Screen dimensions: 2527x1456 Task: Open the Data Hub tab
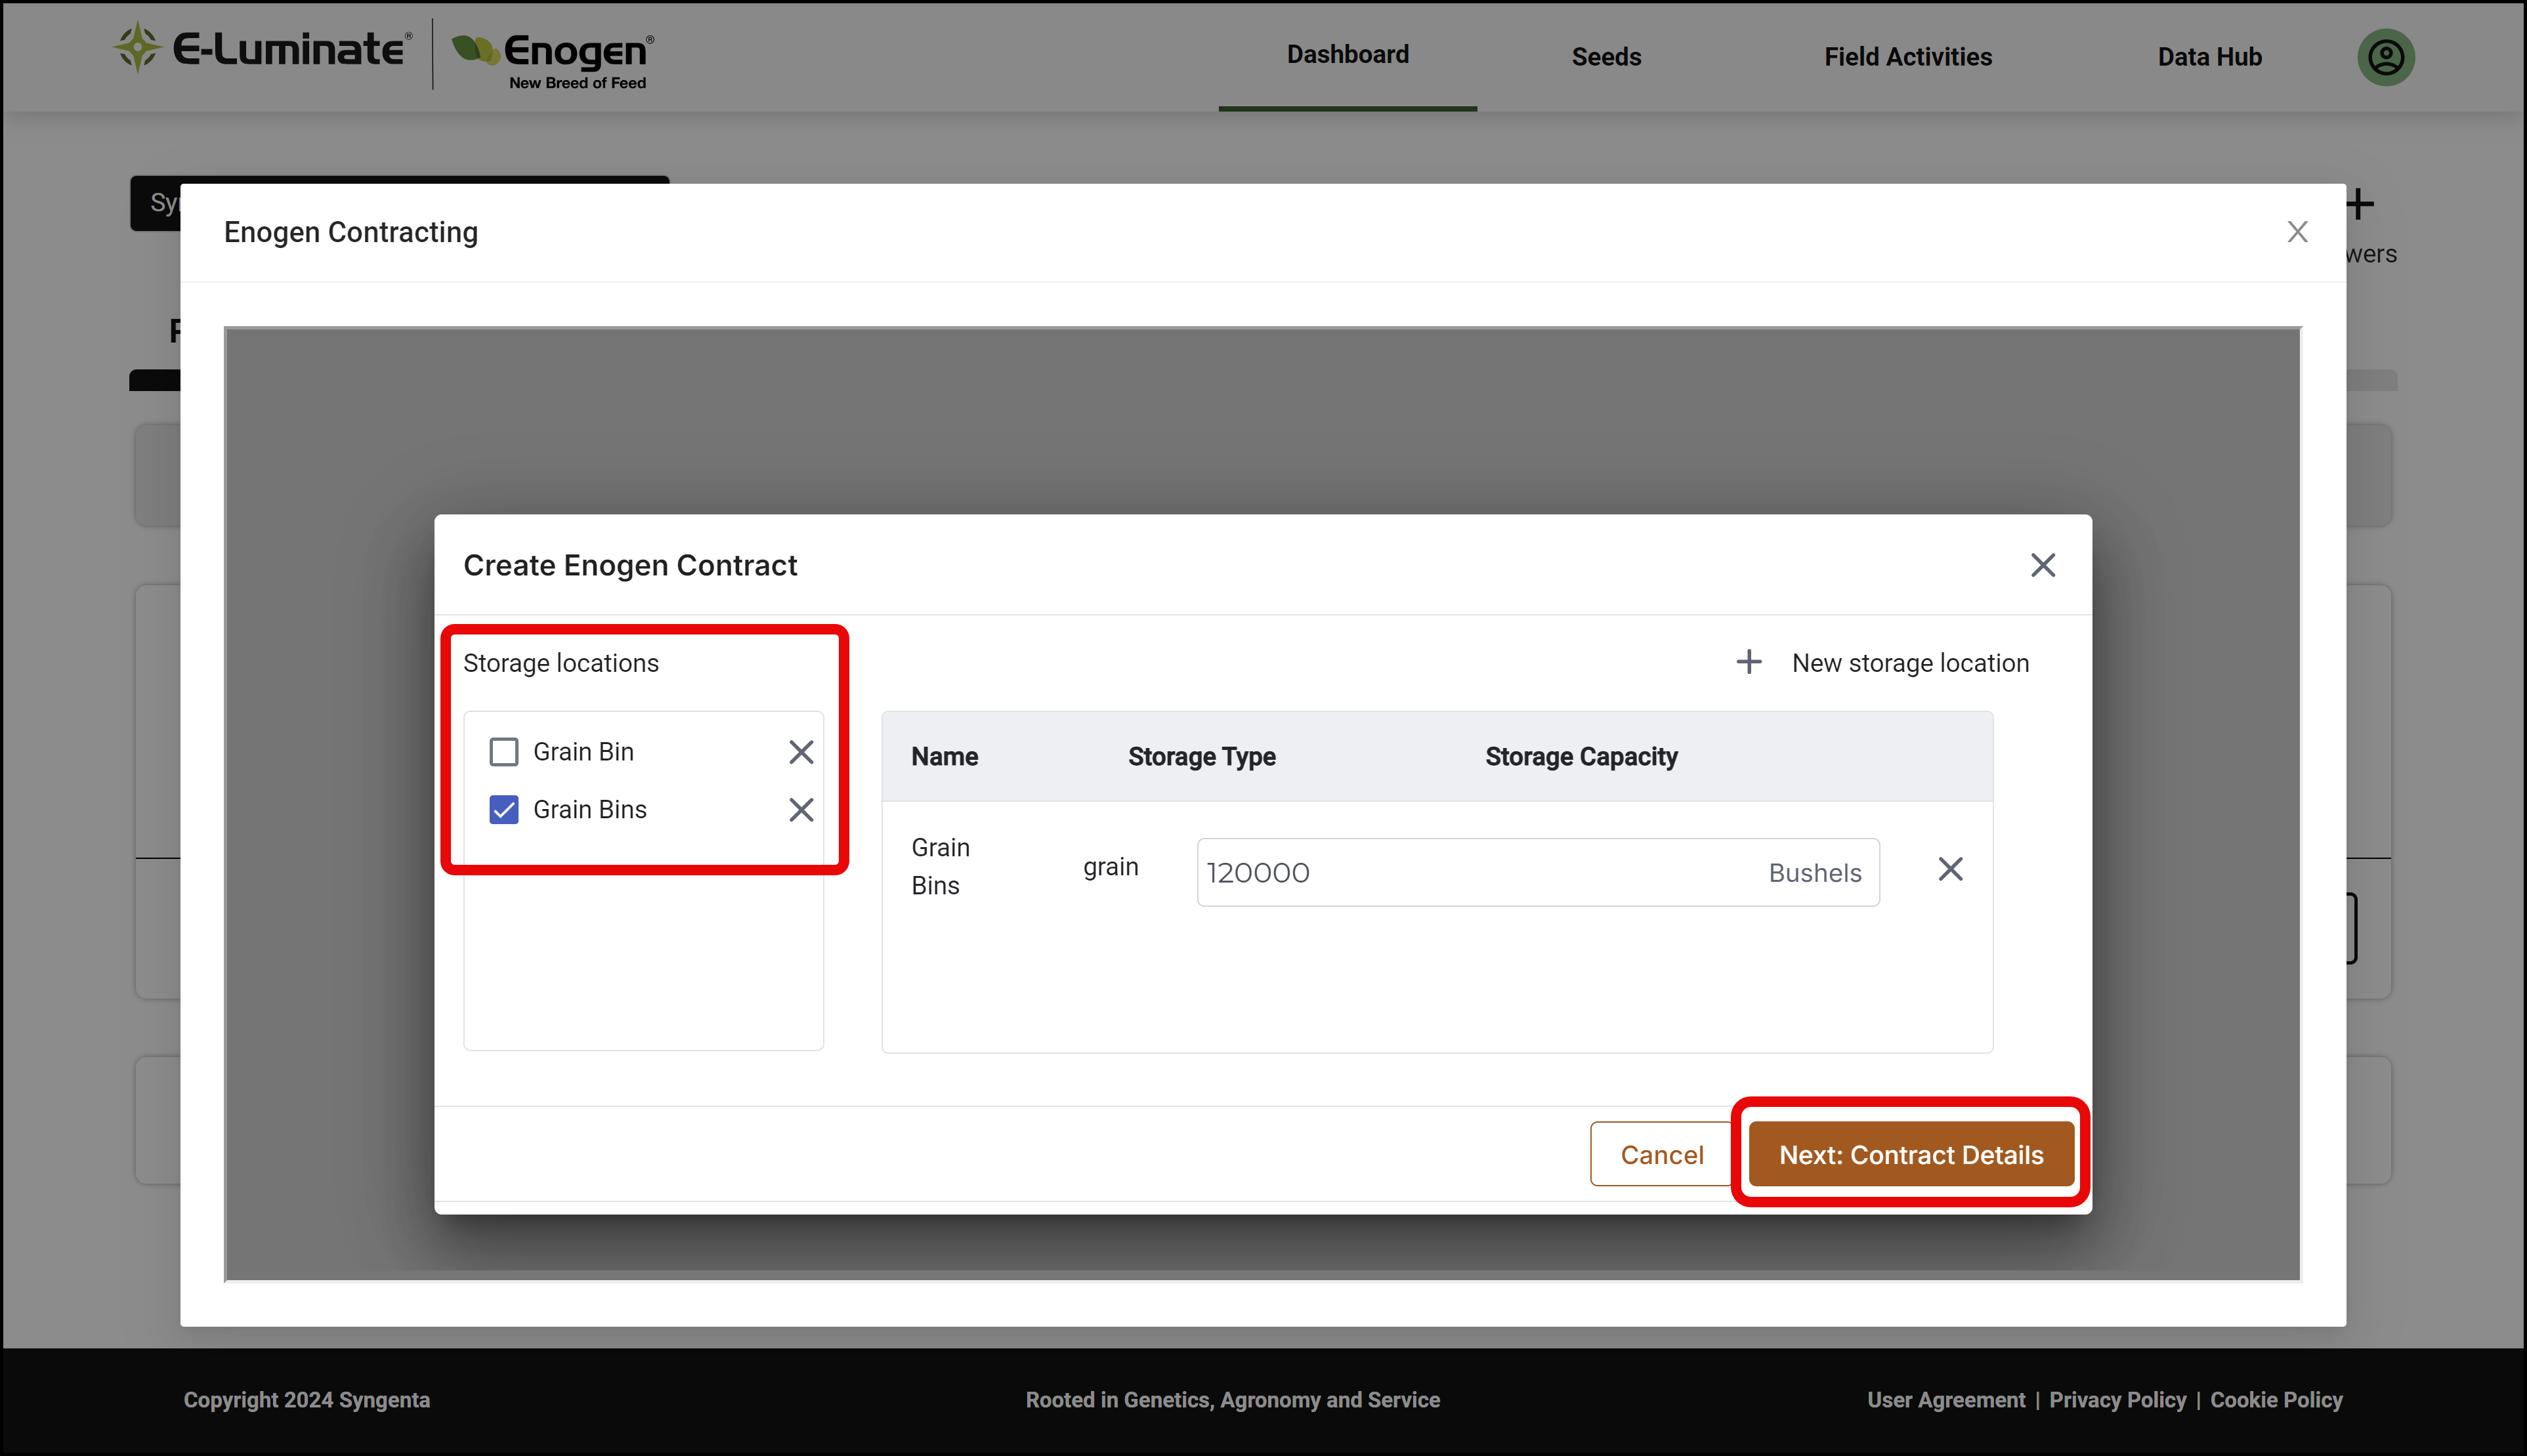(x=2209, y=57)
